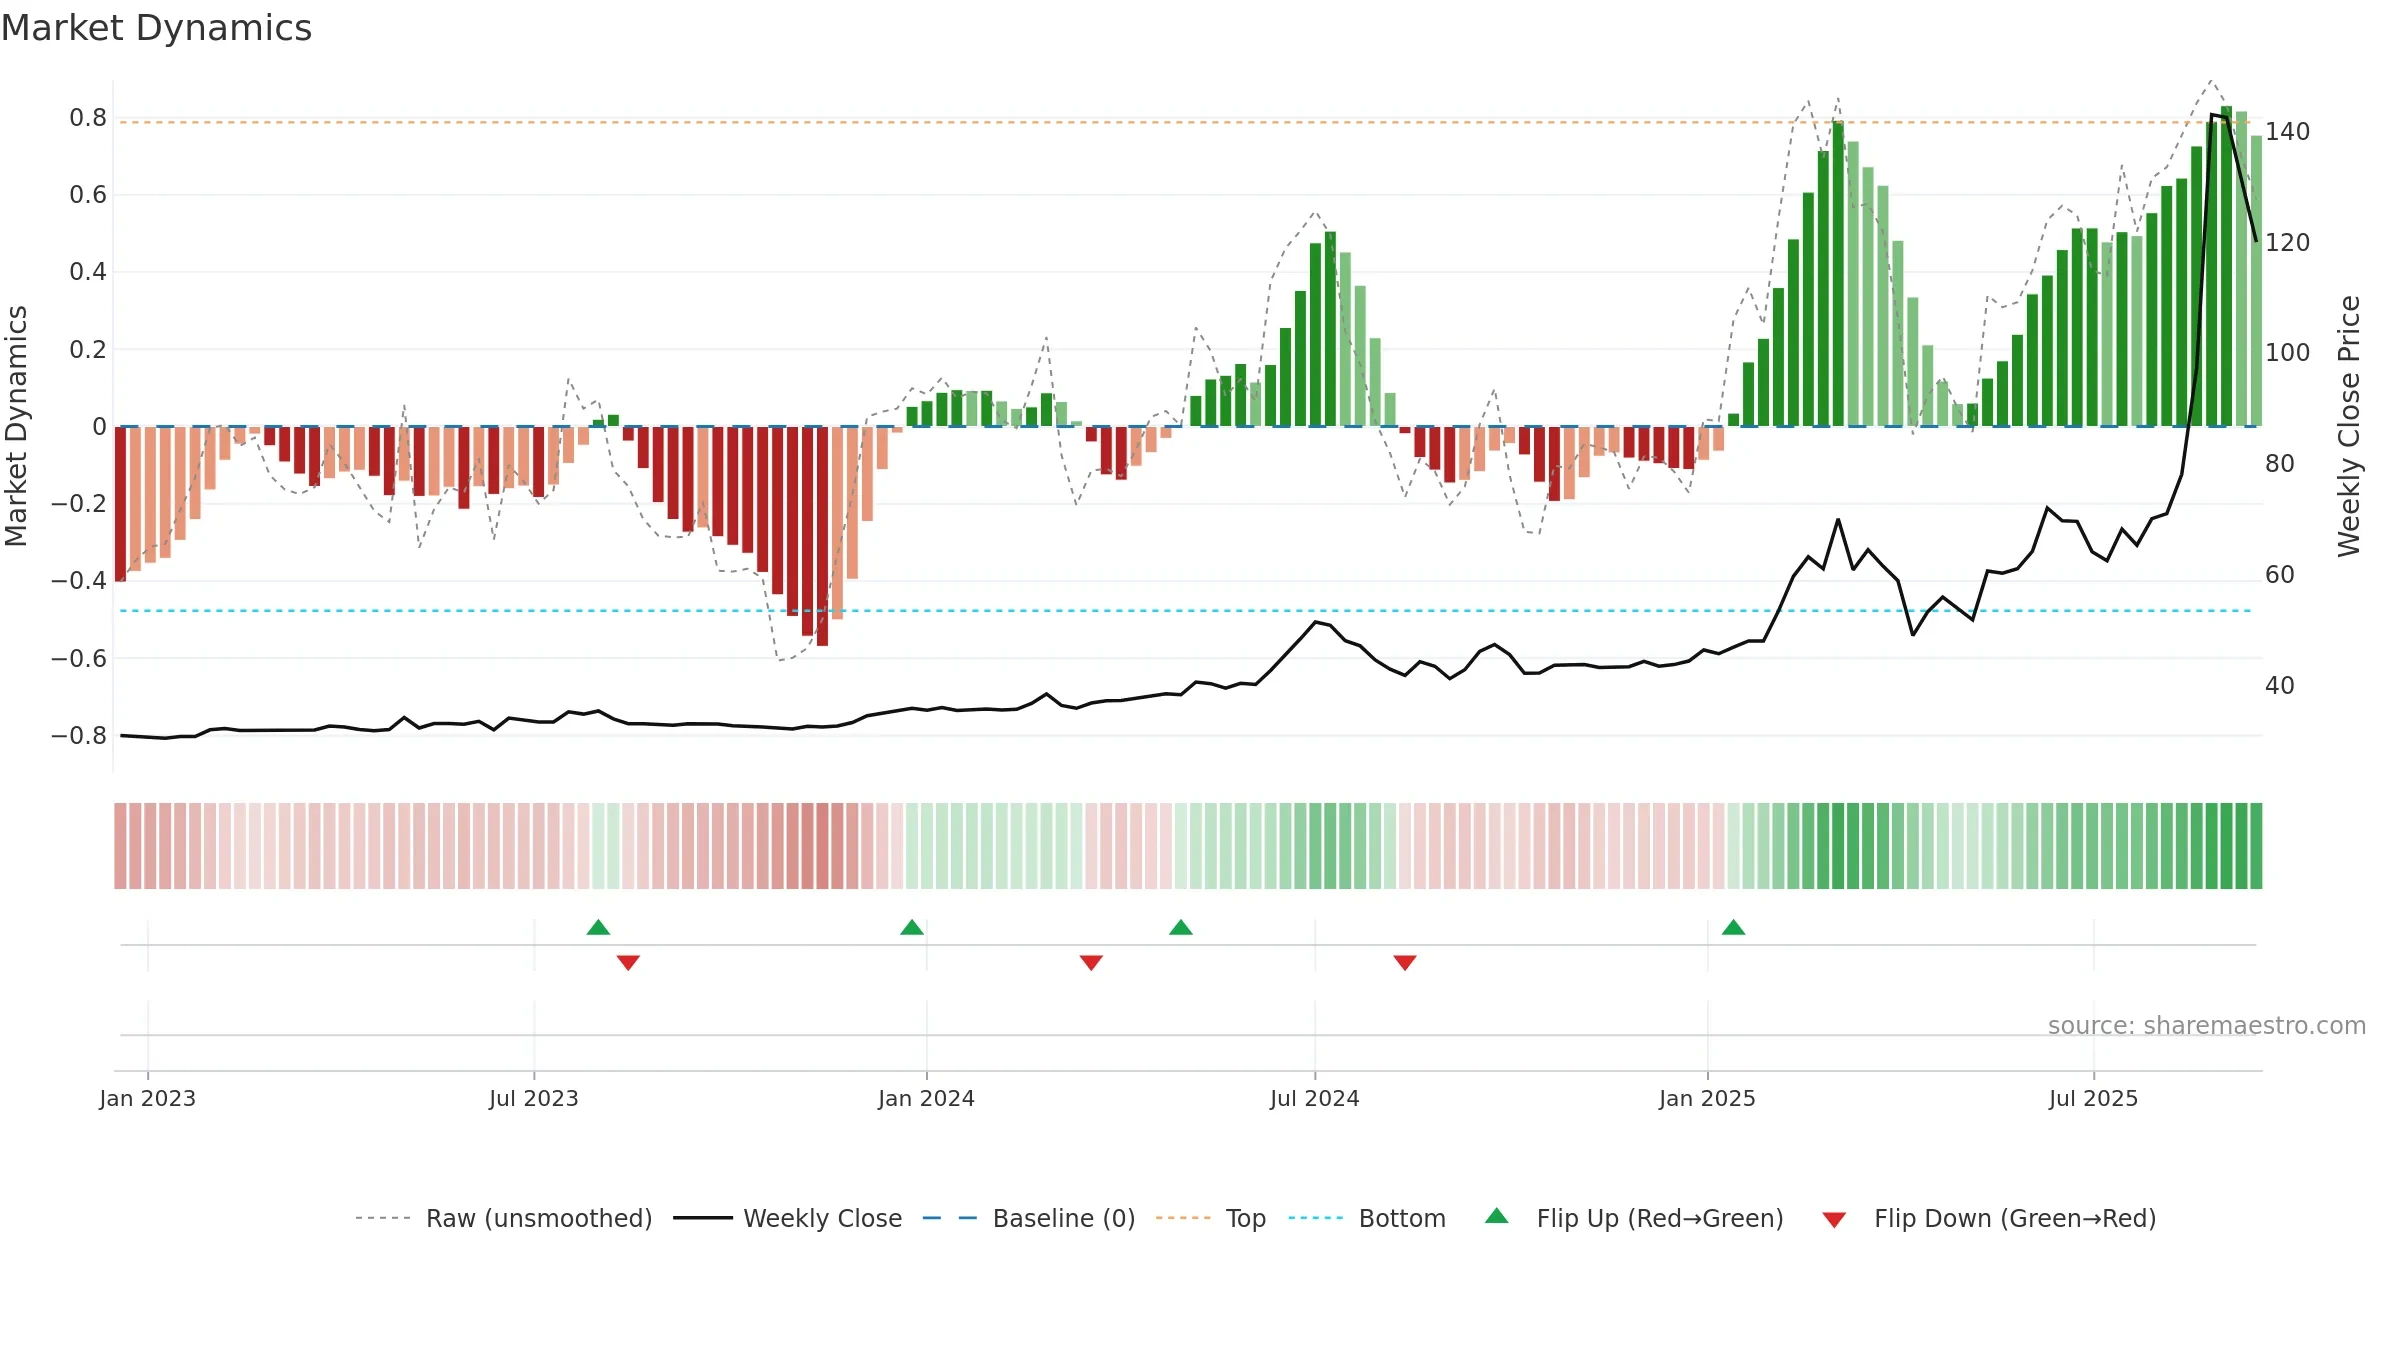Click the source: sharemaestro.com text
2400x1350 pixels.
(x=2207, y=1025)
